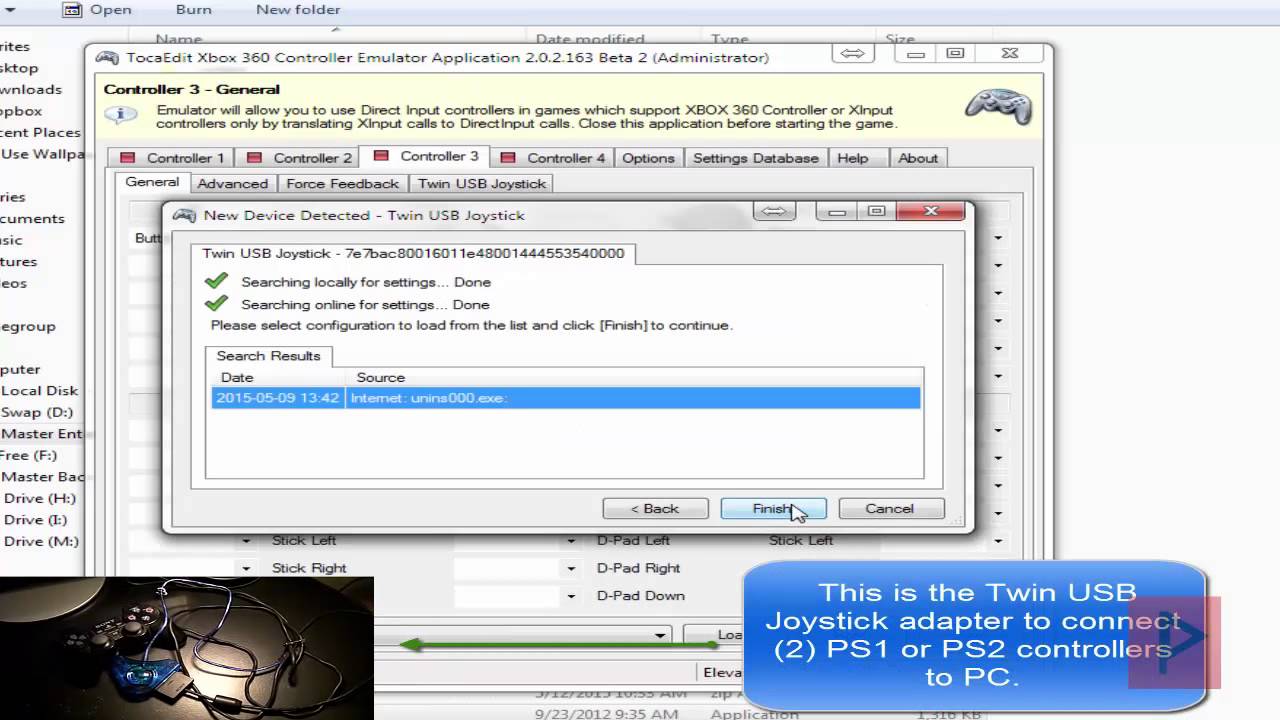Click the large Xbox controller image in header
Screen dimensions: 1280x720
(x=999, y=106)
